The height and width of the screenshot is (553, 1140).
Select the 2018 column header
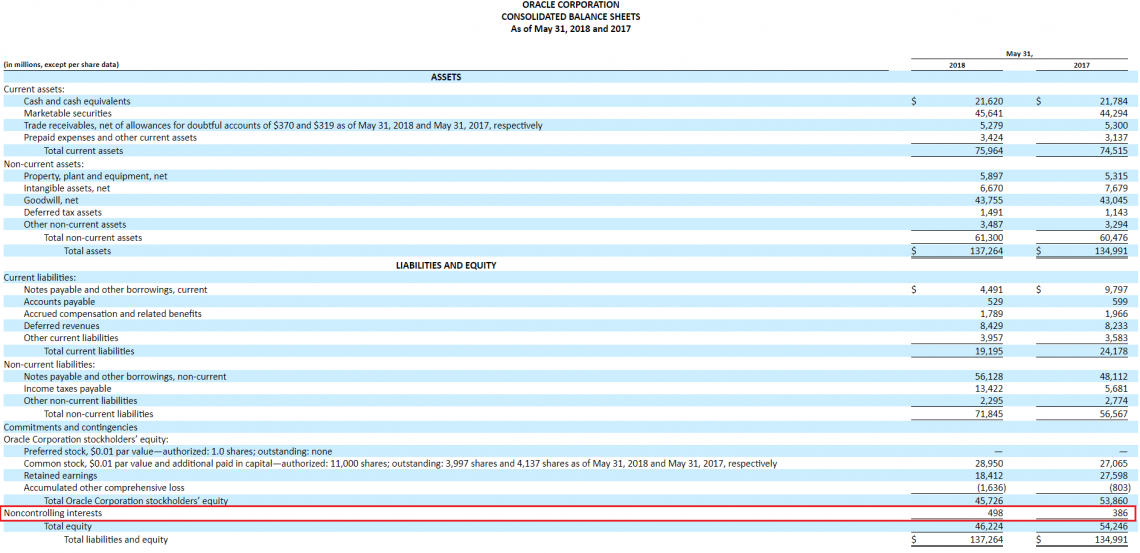[957, 65]
